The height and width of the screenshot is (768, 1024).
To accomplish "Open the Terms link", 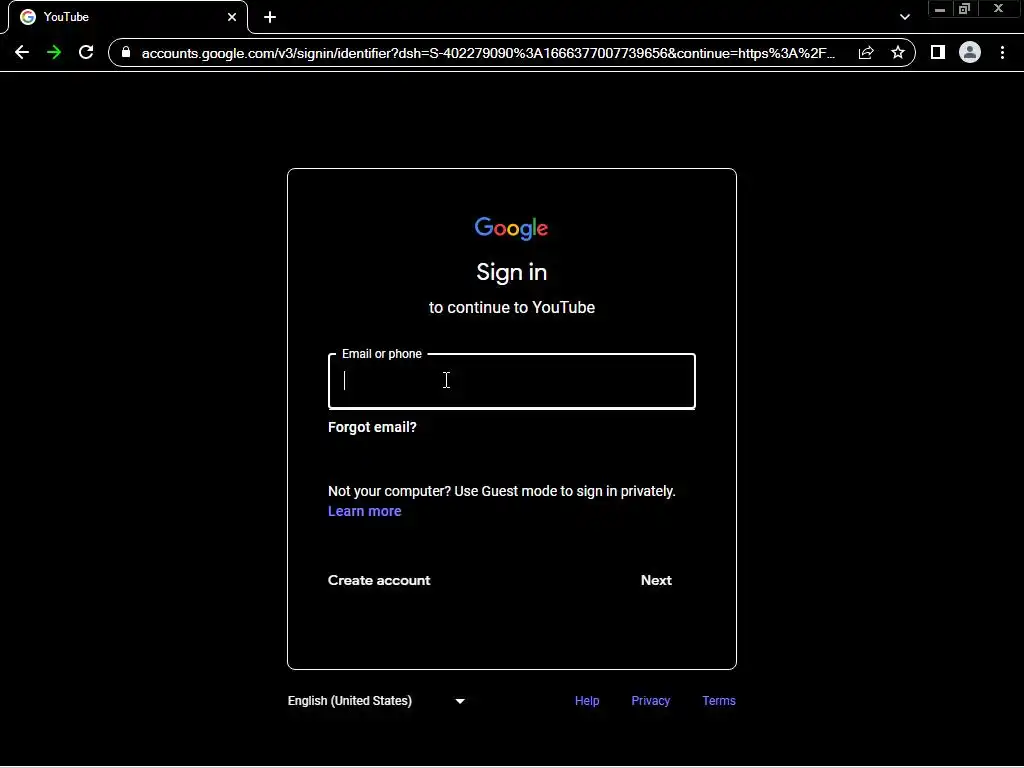I will (719, 701).
